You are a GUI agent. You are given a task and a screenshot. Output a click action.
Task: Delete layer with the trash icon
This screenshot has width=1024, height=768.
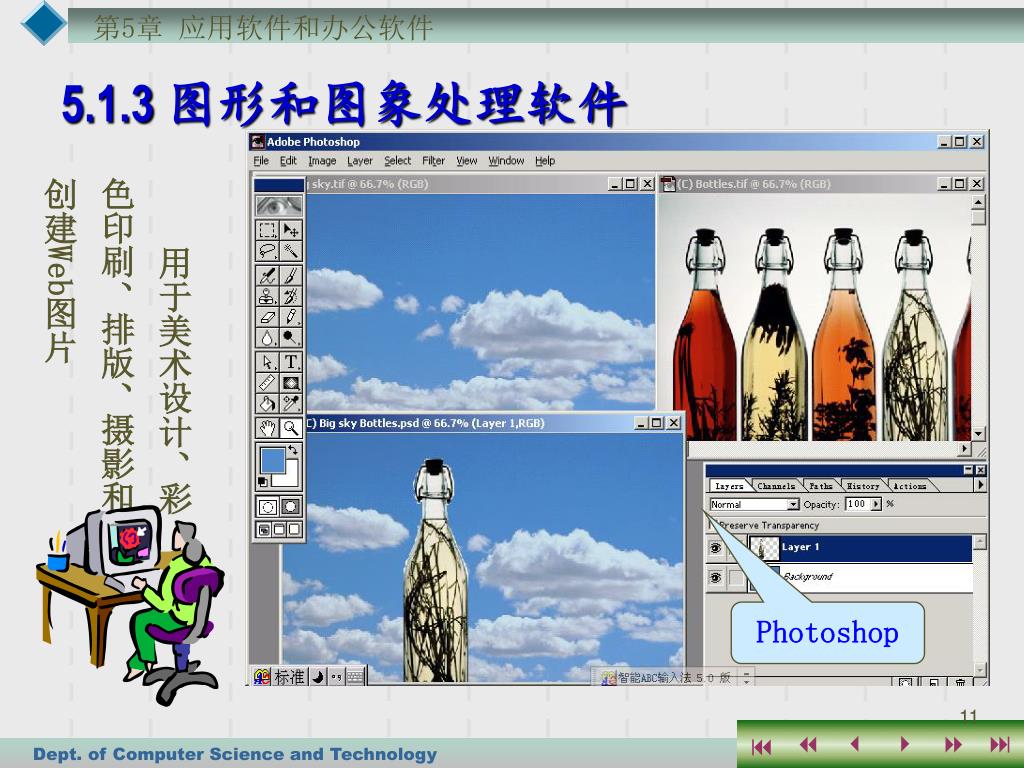tap(961, 682)
